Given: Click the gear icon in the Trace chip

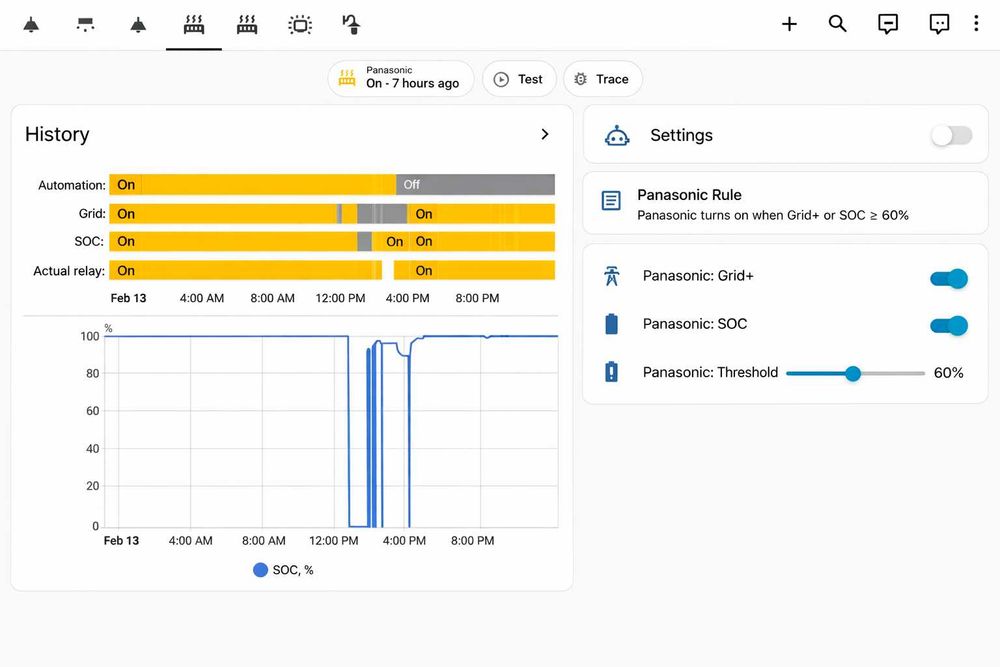Looking at the screenshot, I should (x=580, y=79).
